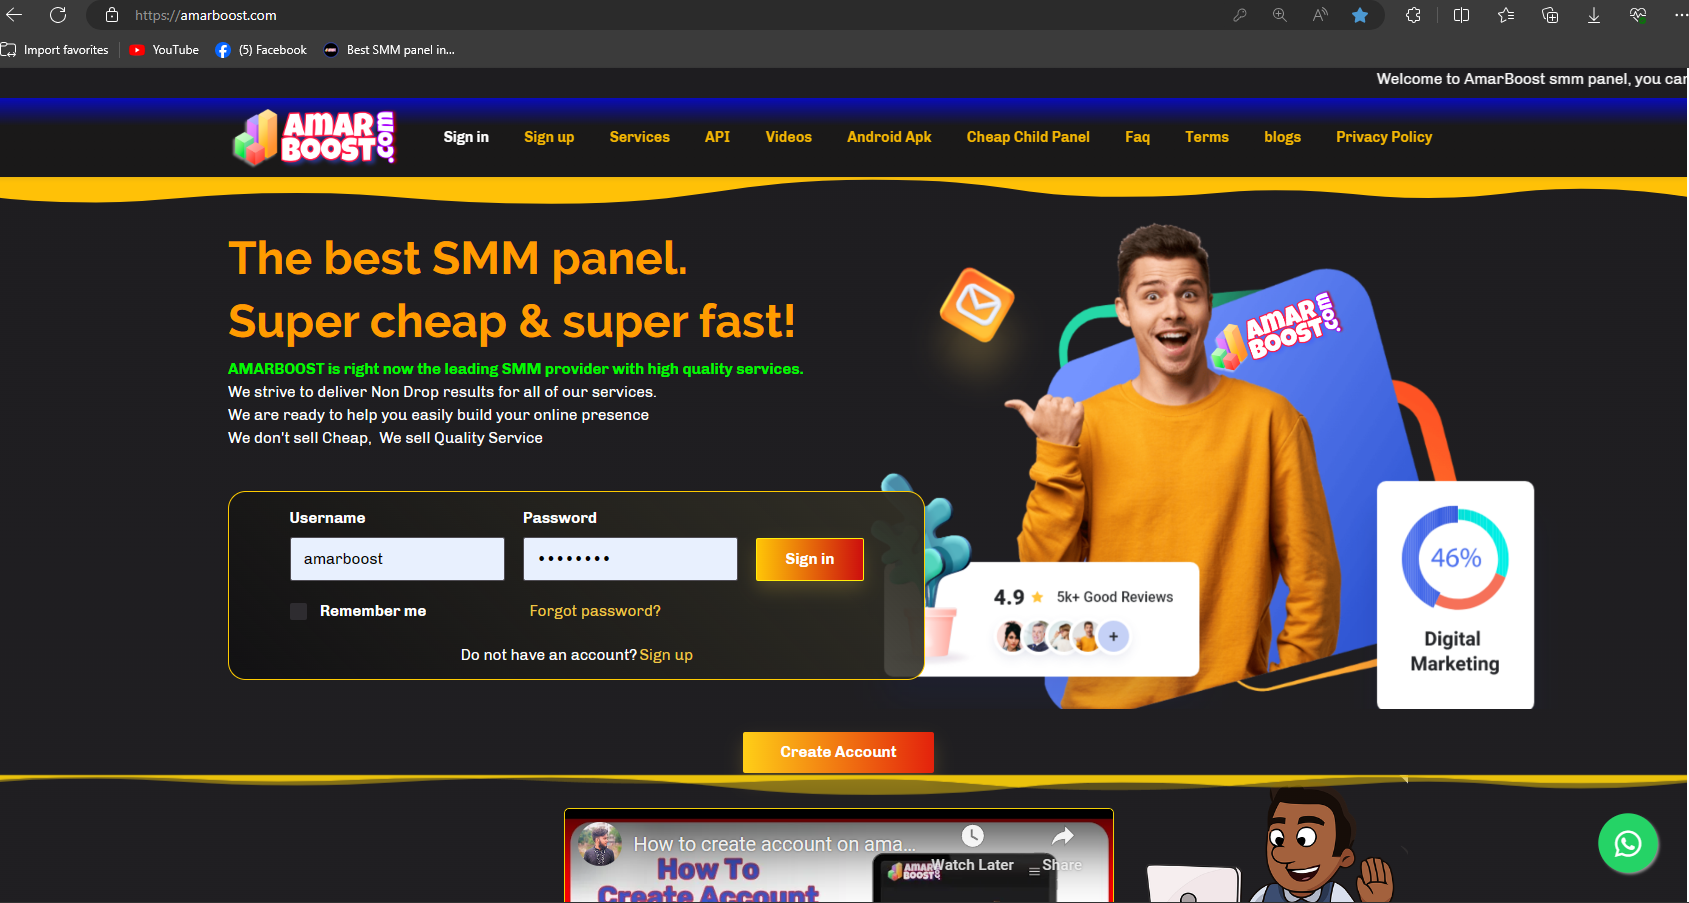Click the WhatsApp chat icon
Screen dimensions: 1689x903
pos(1627,844)
